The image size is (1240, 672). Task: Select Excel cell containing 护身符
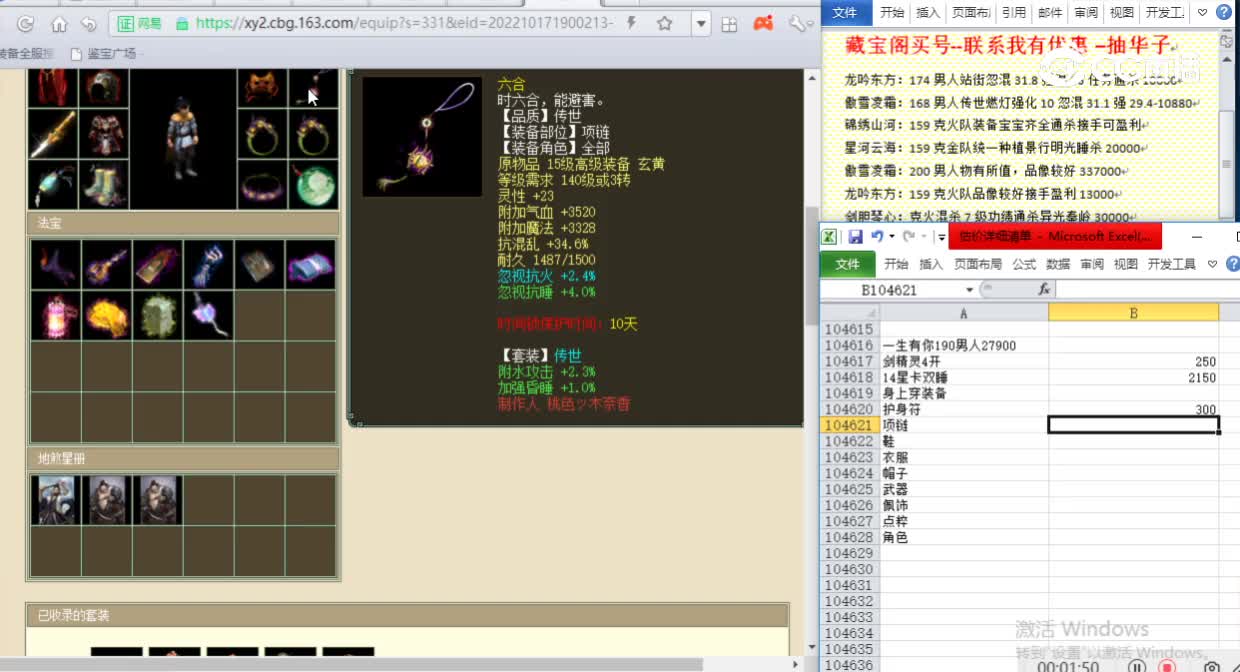tap(963, 409)
